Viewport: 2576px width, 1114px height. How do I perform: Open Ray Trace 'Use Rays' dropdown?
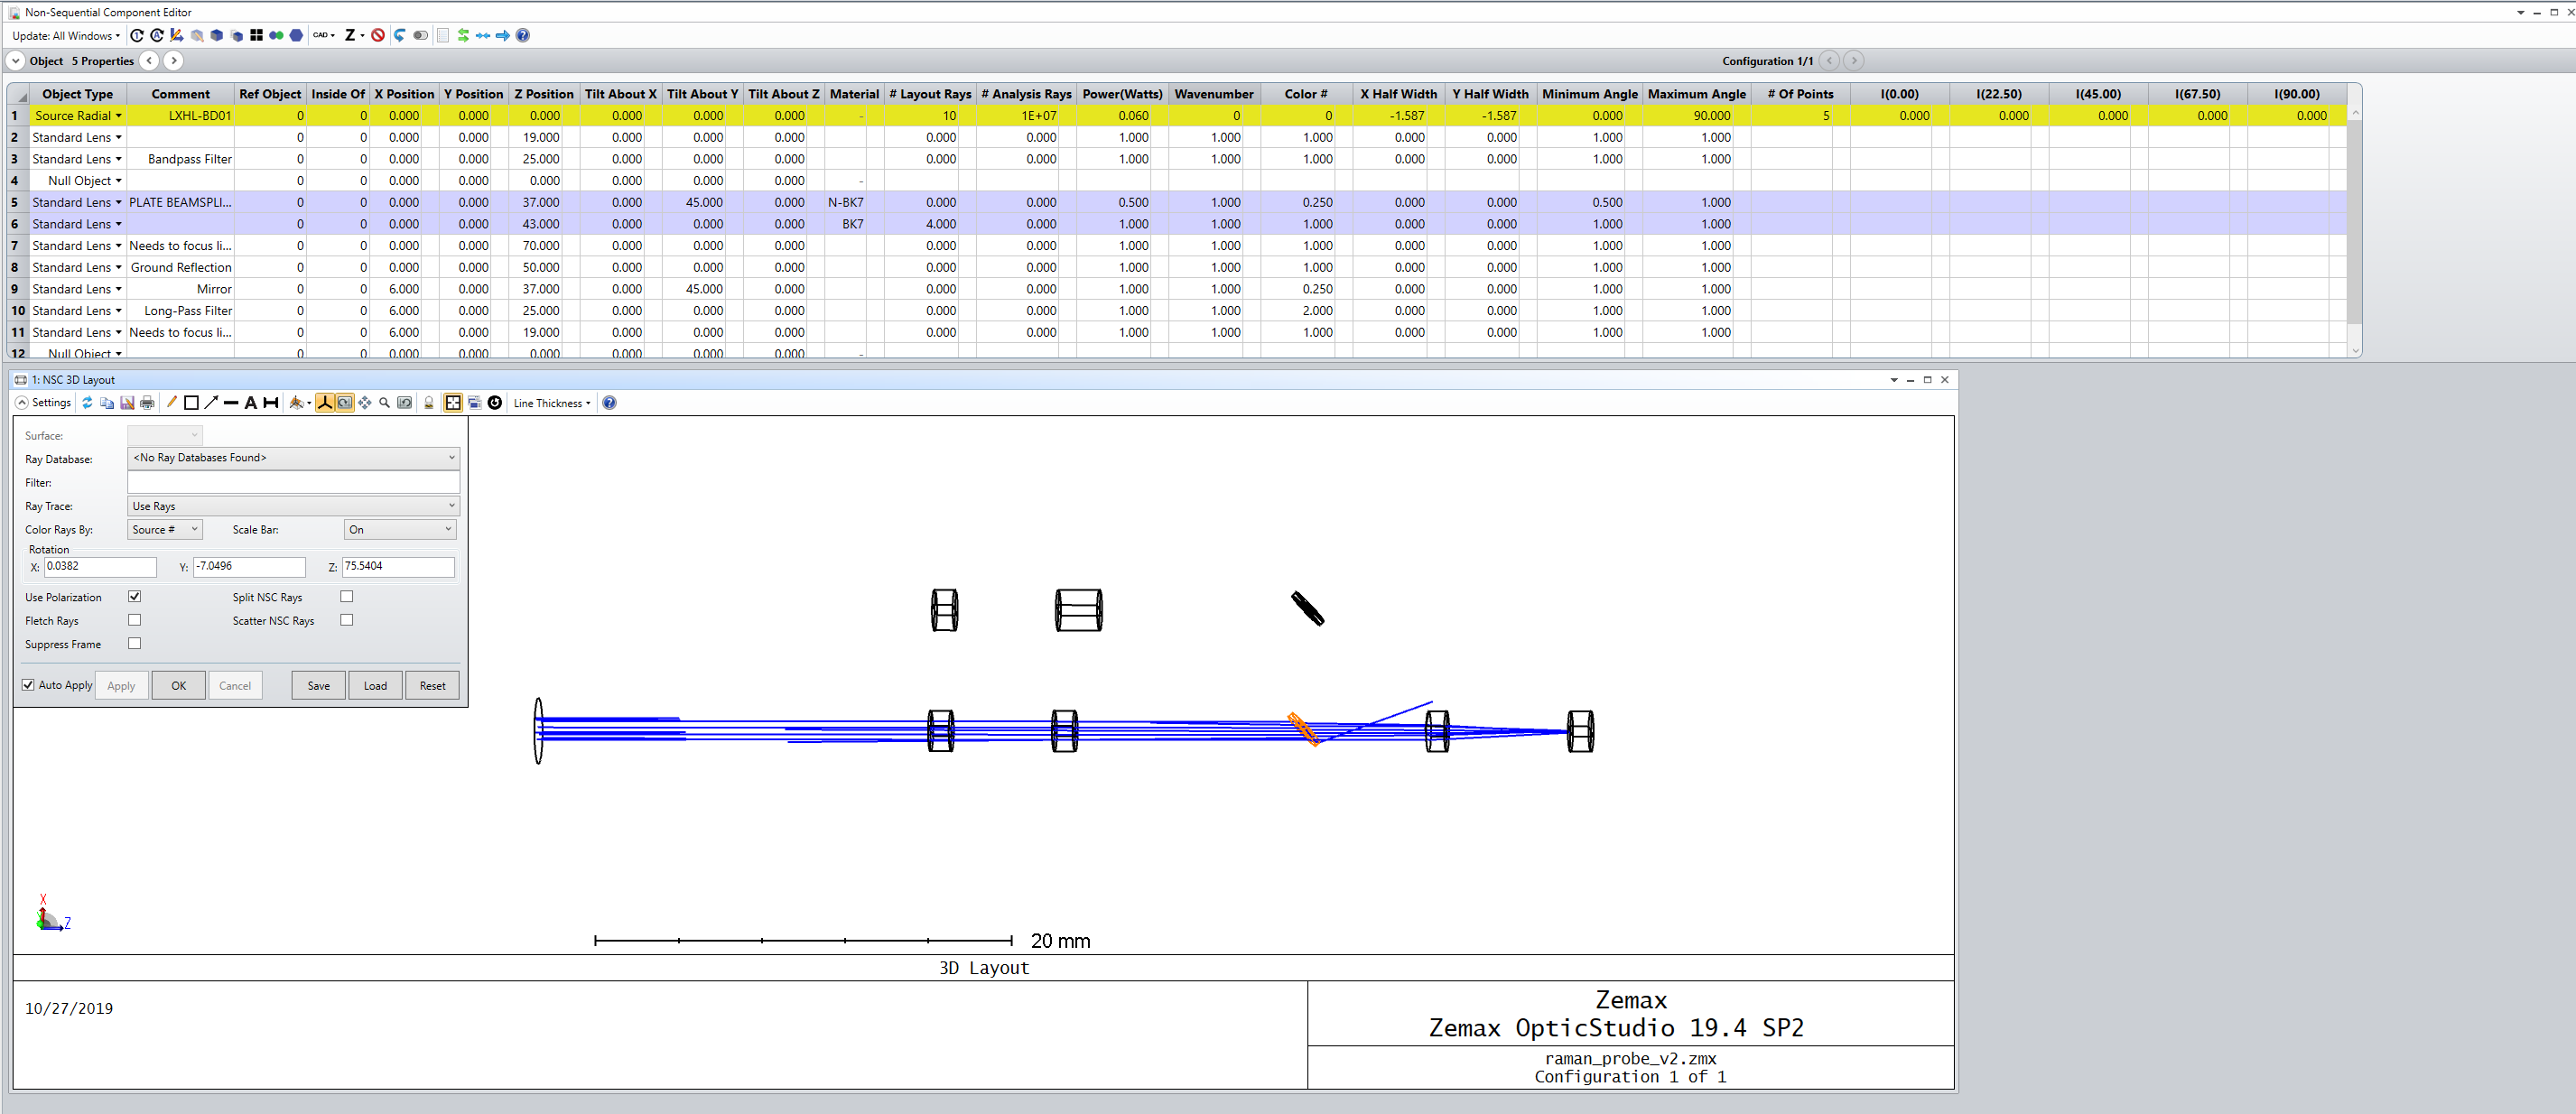pyautogui.click(x=293, y=506)
